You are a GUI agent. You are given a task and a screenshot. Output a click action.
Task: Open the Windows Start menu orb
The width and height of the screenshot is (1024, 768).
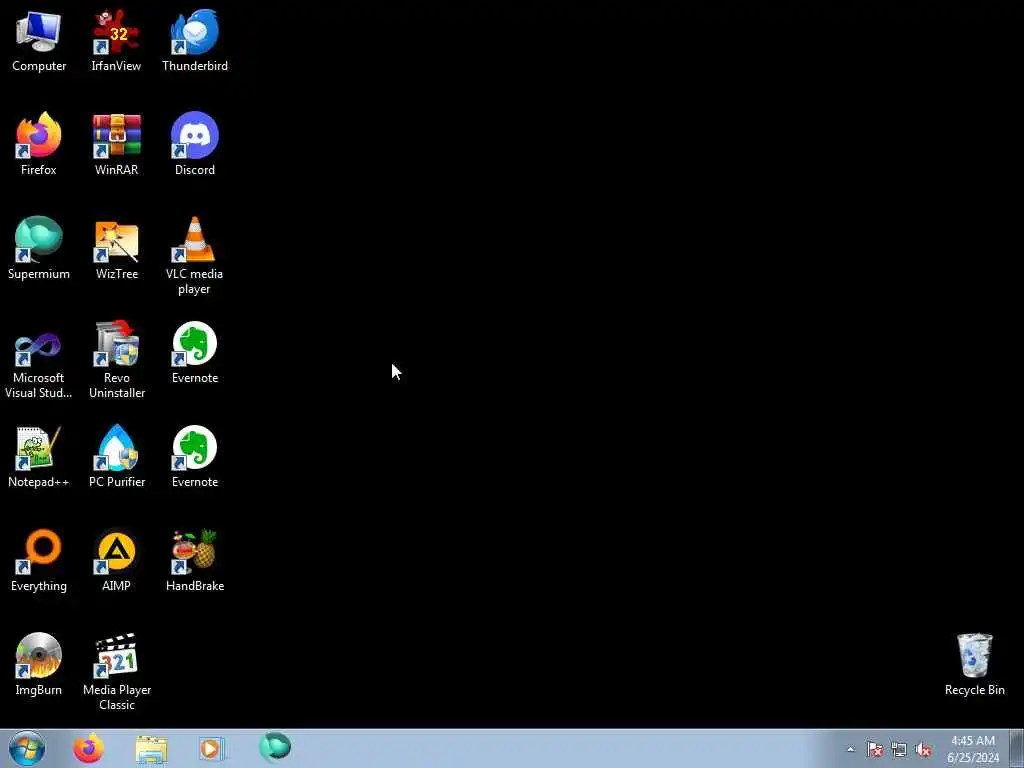[27, 748]
